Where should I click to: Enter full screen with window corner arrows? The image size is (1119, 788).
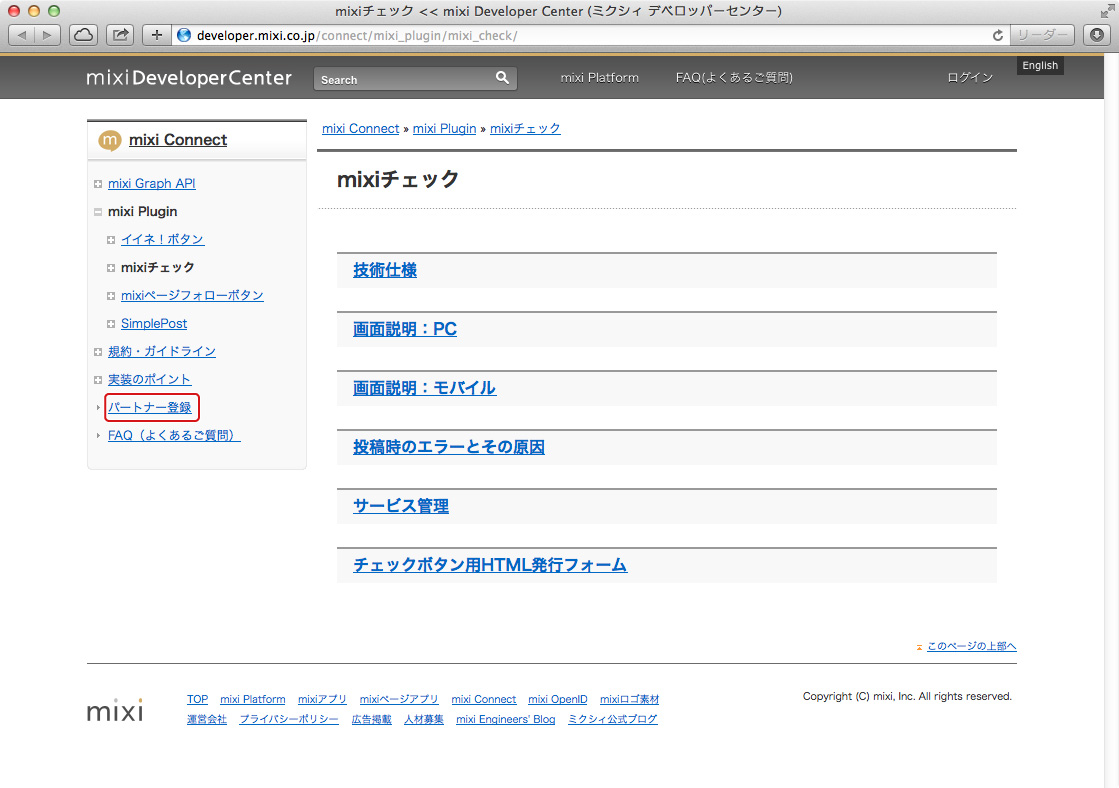(1107, 11)
